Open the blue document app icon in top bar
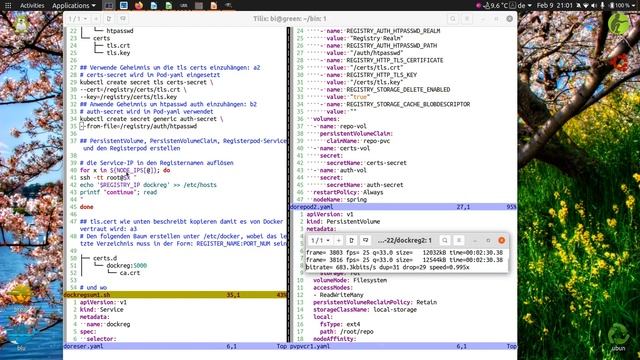Image resolution: width=640 pixels, height=360 pixels. click(154, 5)
